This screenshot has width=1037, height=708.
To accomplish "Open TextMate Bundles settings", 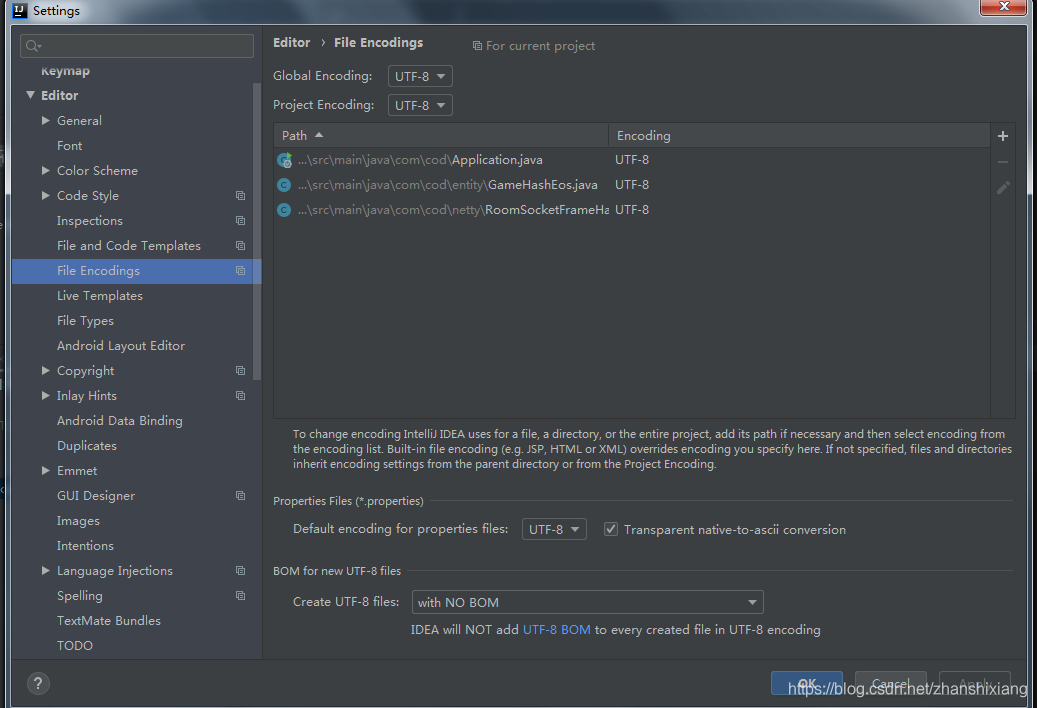I will tap(109, 621).
